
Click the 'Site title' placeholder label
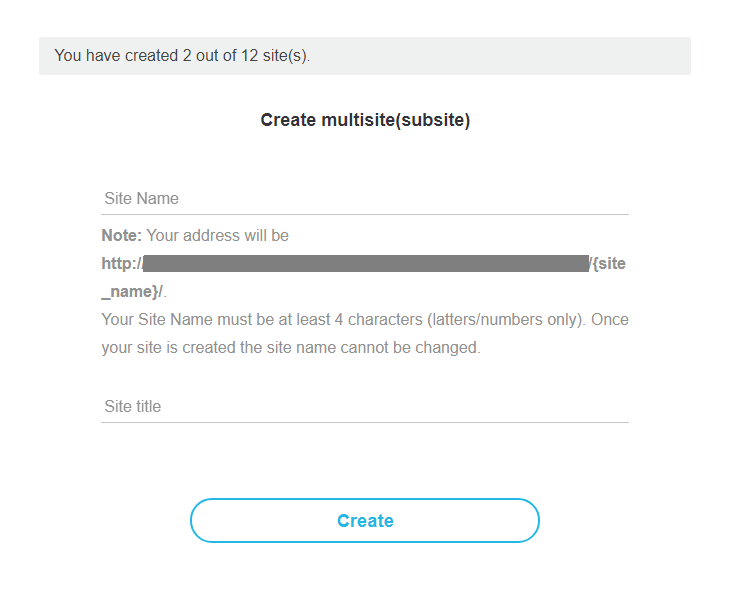(132, 406)
